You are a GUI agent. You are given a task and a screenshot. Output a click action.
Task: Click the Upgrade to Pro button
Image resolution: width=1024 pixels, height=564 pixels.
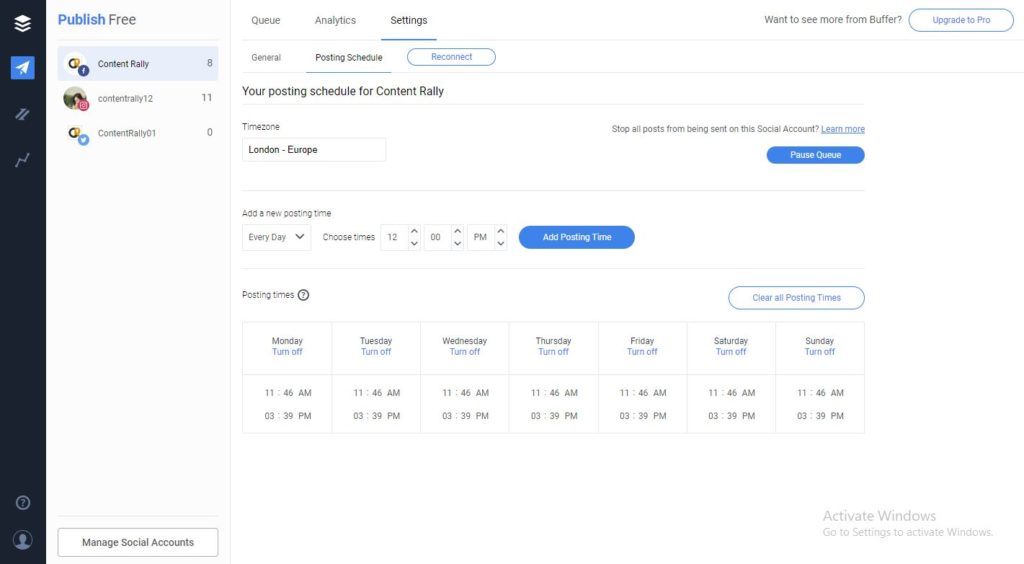pos(961,20)
